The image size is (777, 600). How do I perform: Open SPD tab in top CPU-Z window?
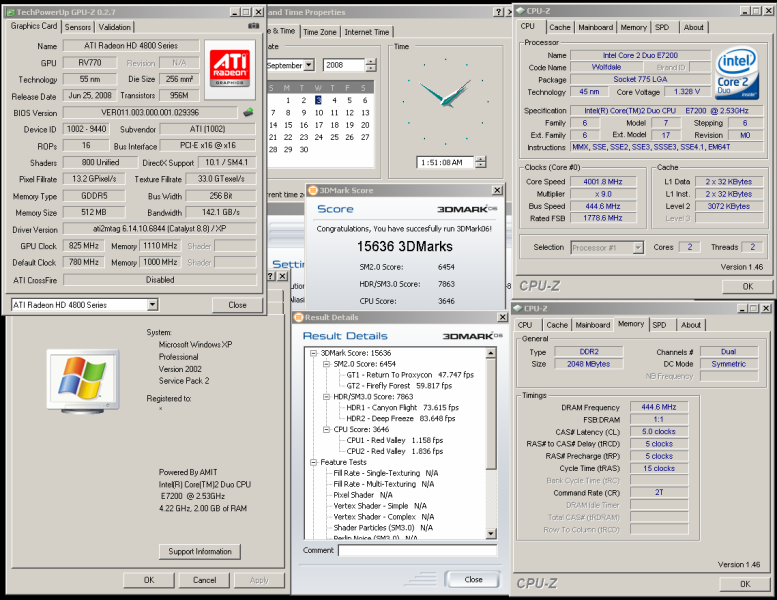[x=662, y=27]
